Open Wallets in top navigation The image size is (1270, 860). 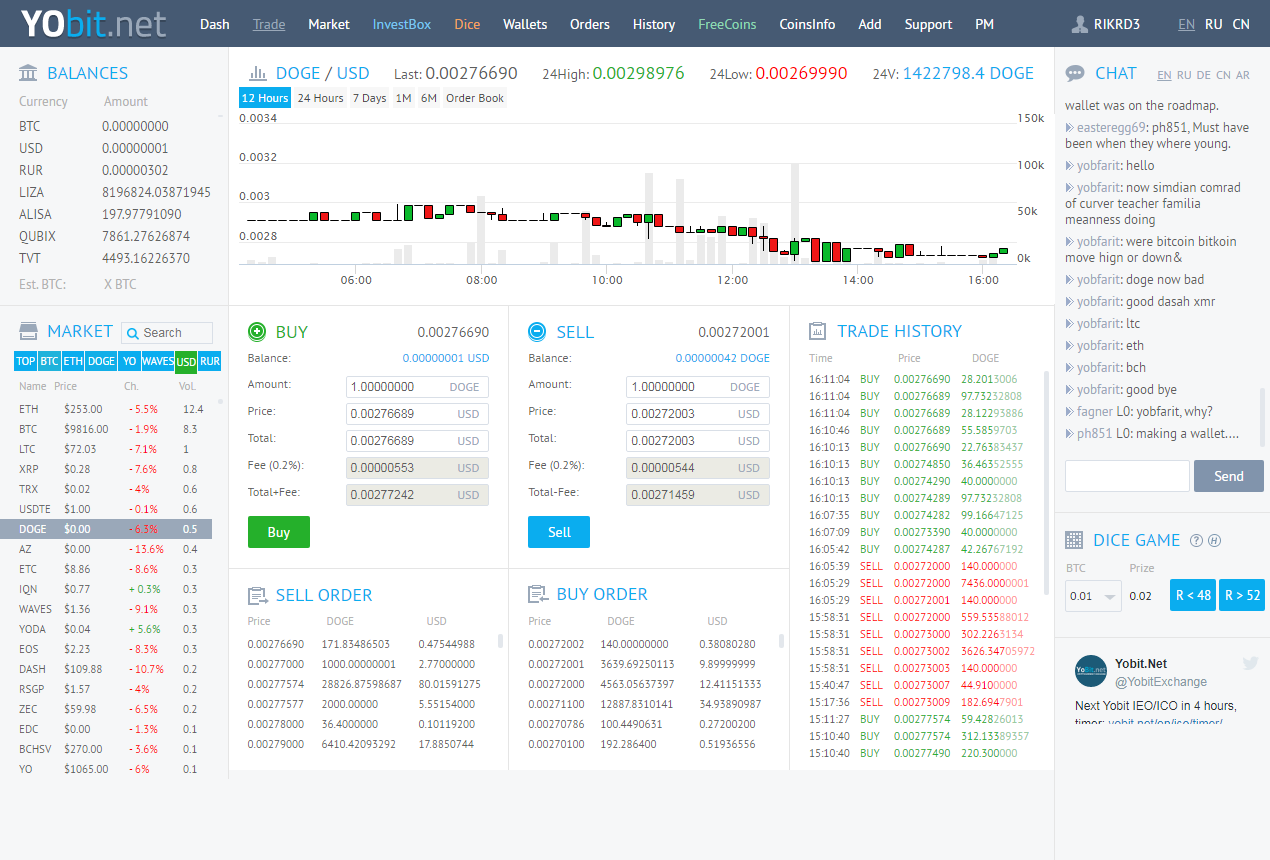pyautogui.click(x=525, y=24)
